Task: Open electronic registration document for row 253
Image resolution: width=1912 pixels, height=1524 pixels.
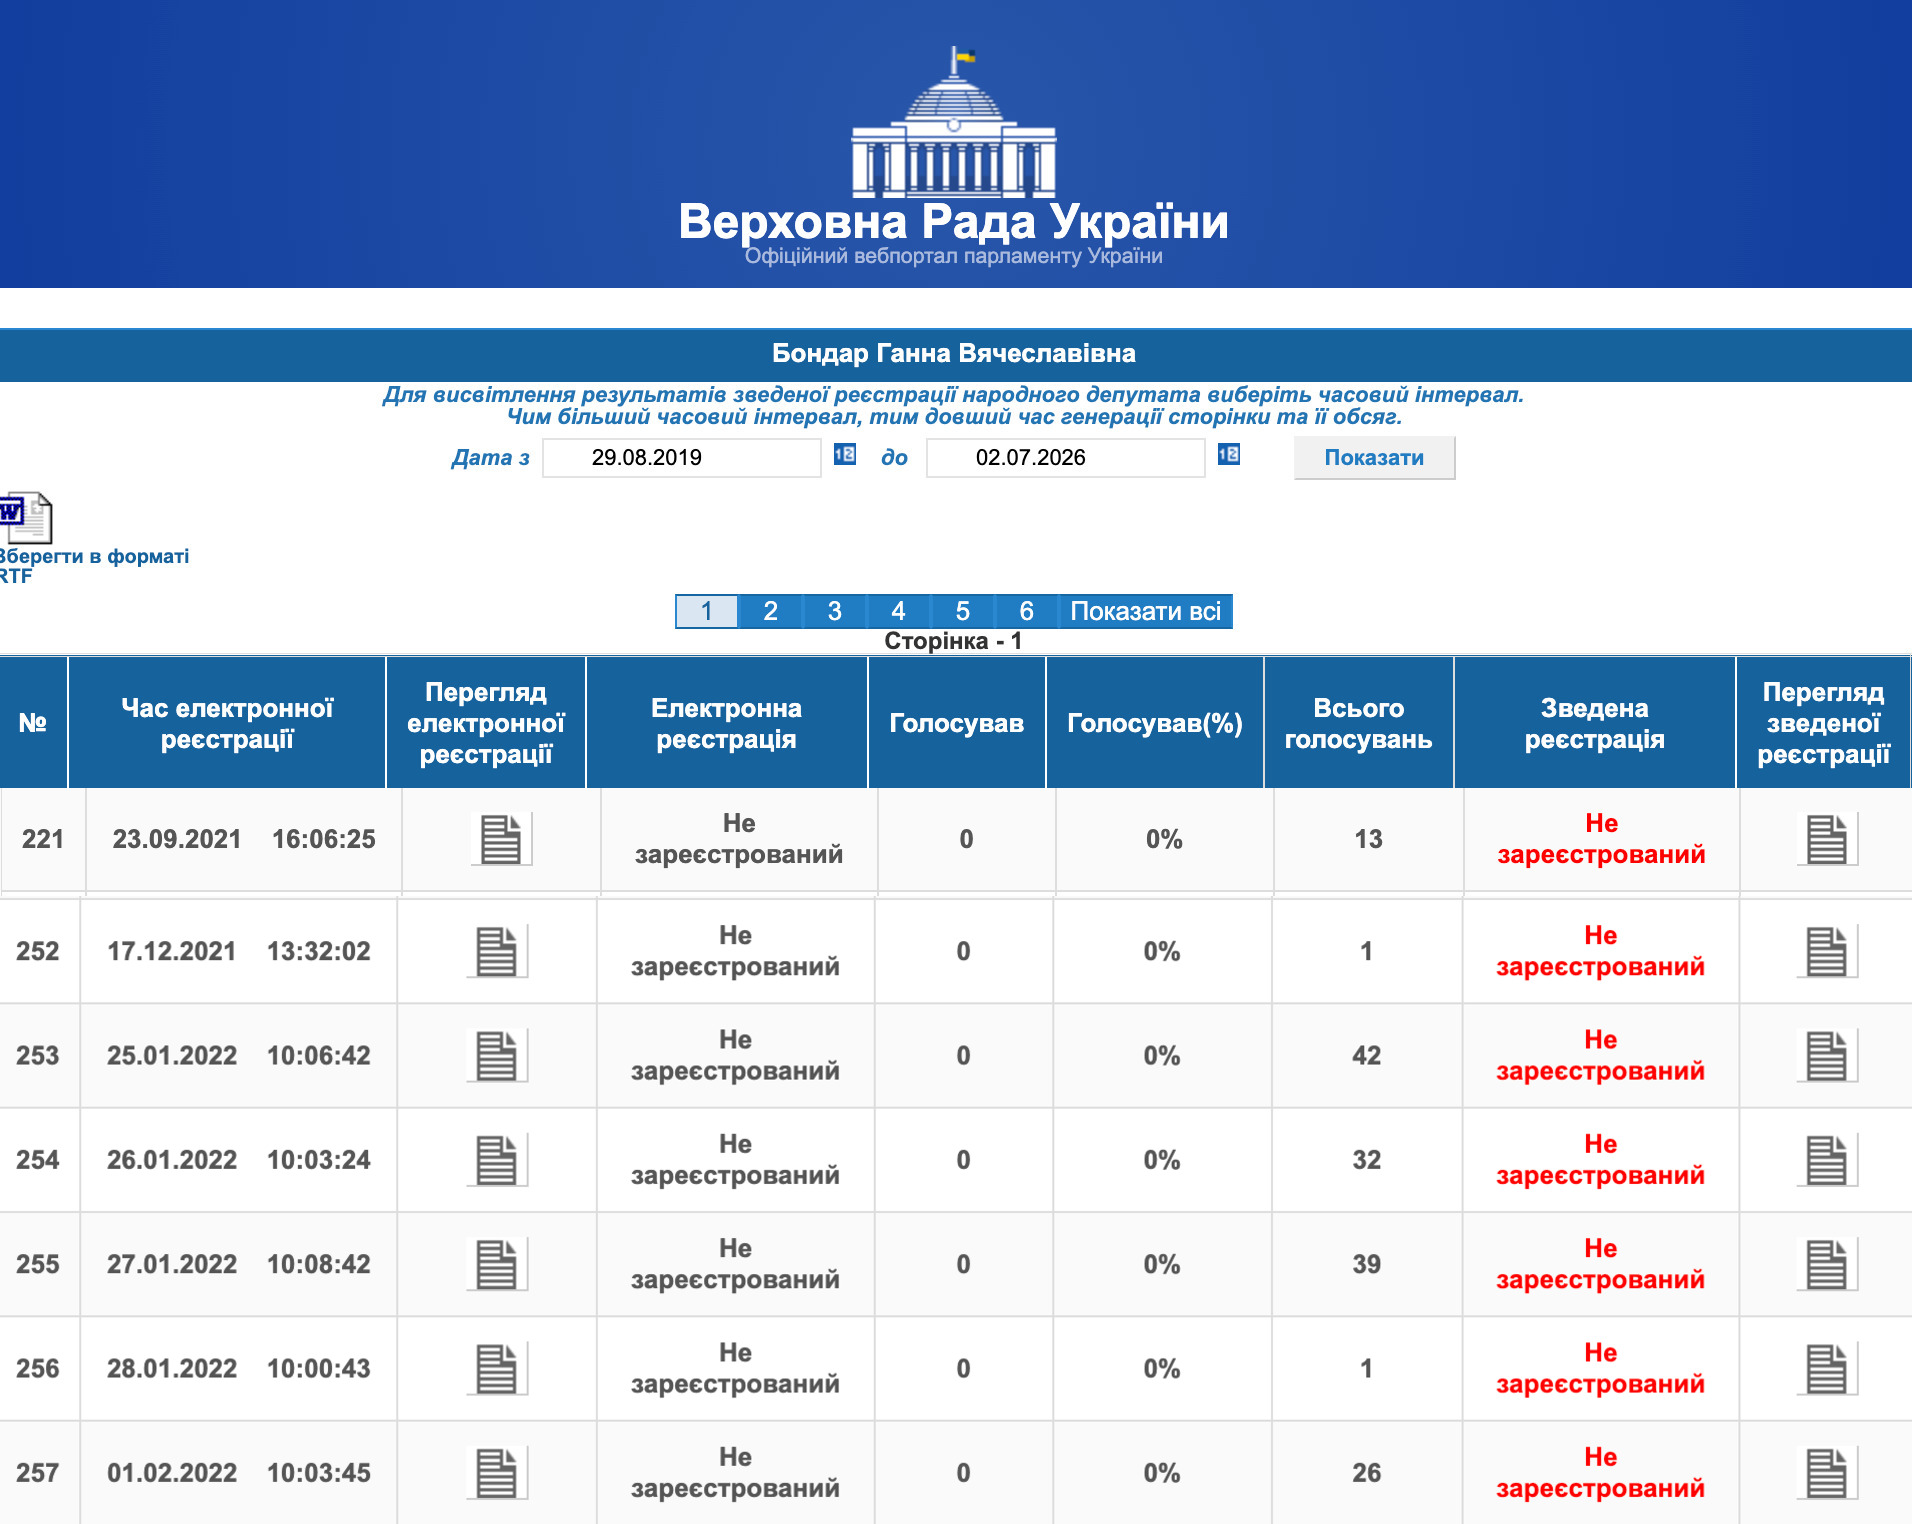Action: pos(497,1055)
